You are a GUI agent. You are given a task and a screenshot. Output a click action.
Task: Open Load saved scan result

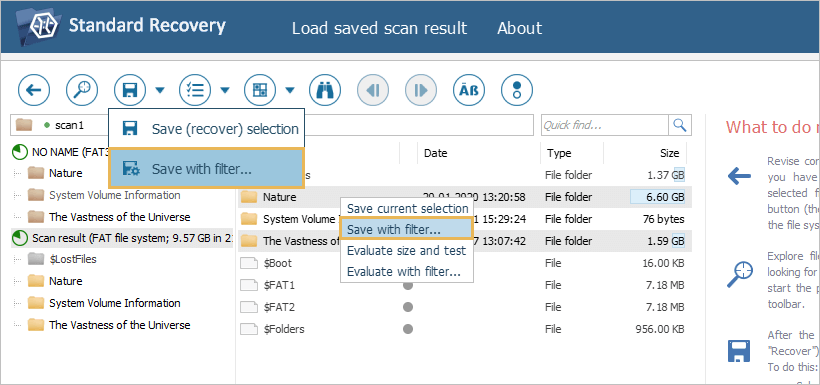click(x=379, y=28)
